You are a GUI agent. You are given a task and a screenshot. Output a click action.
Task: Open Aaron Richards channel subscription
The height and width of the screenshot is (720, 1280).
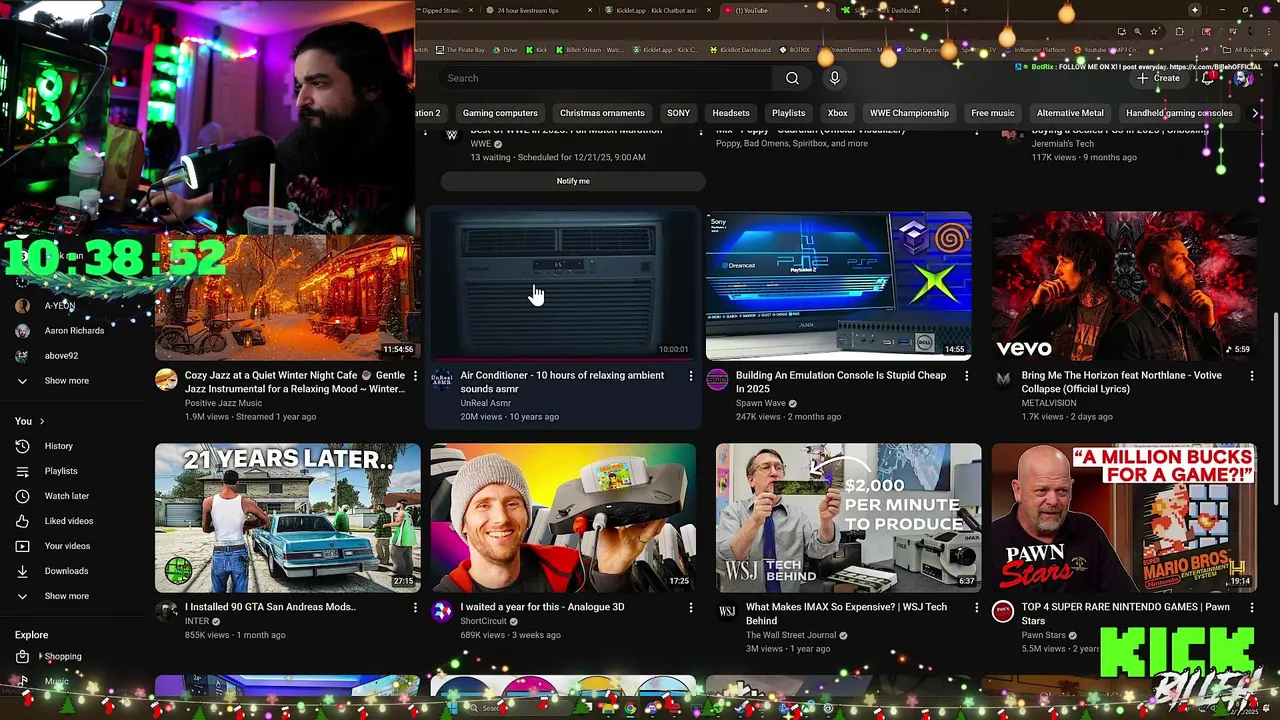click(x=73, y=330)
